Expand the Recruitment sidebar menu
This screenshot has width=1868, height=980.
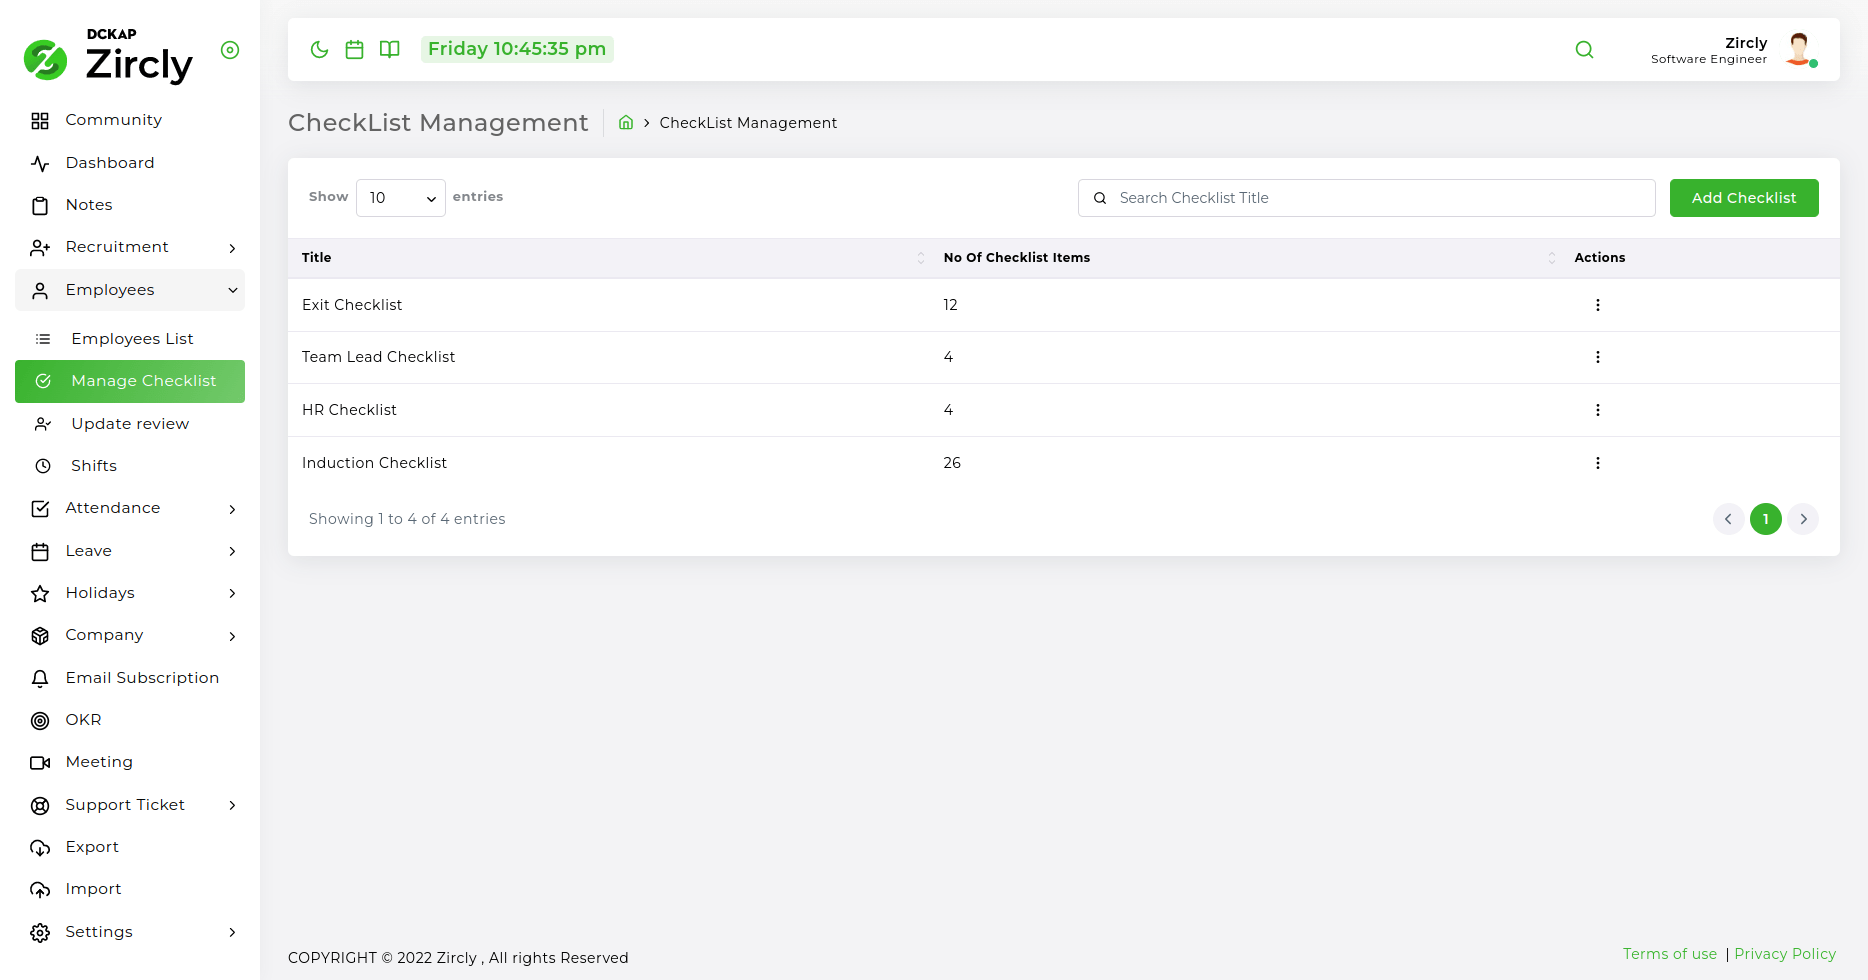pos(130,247)
